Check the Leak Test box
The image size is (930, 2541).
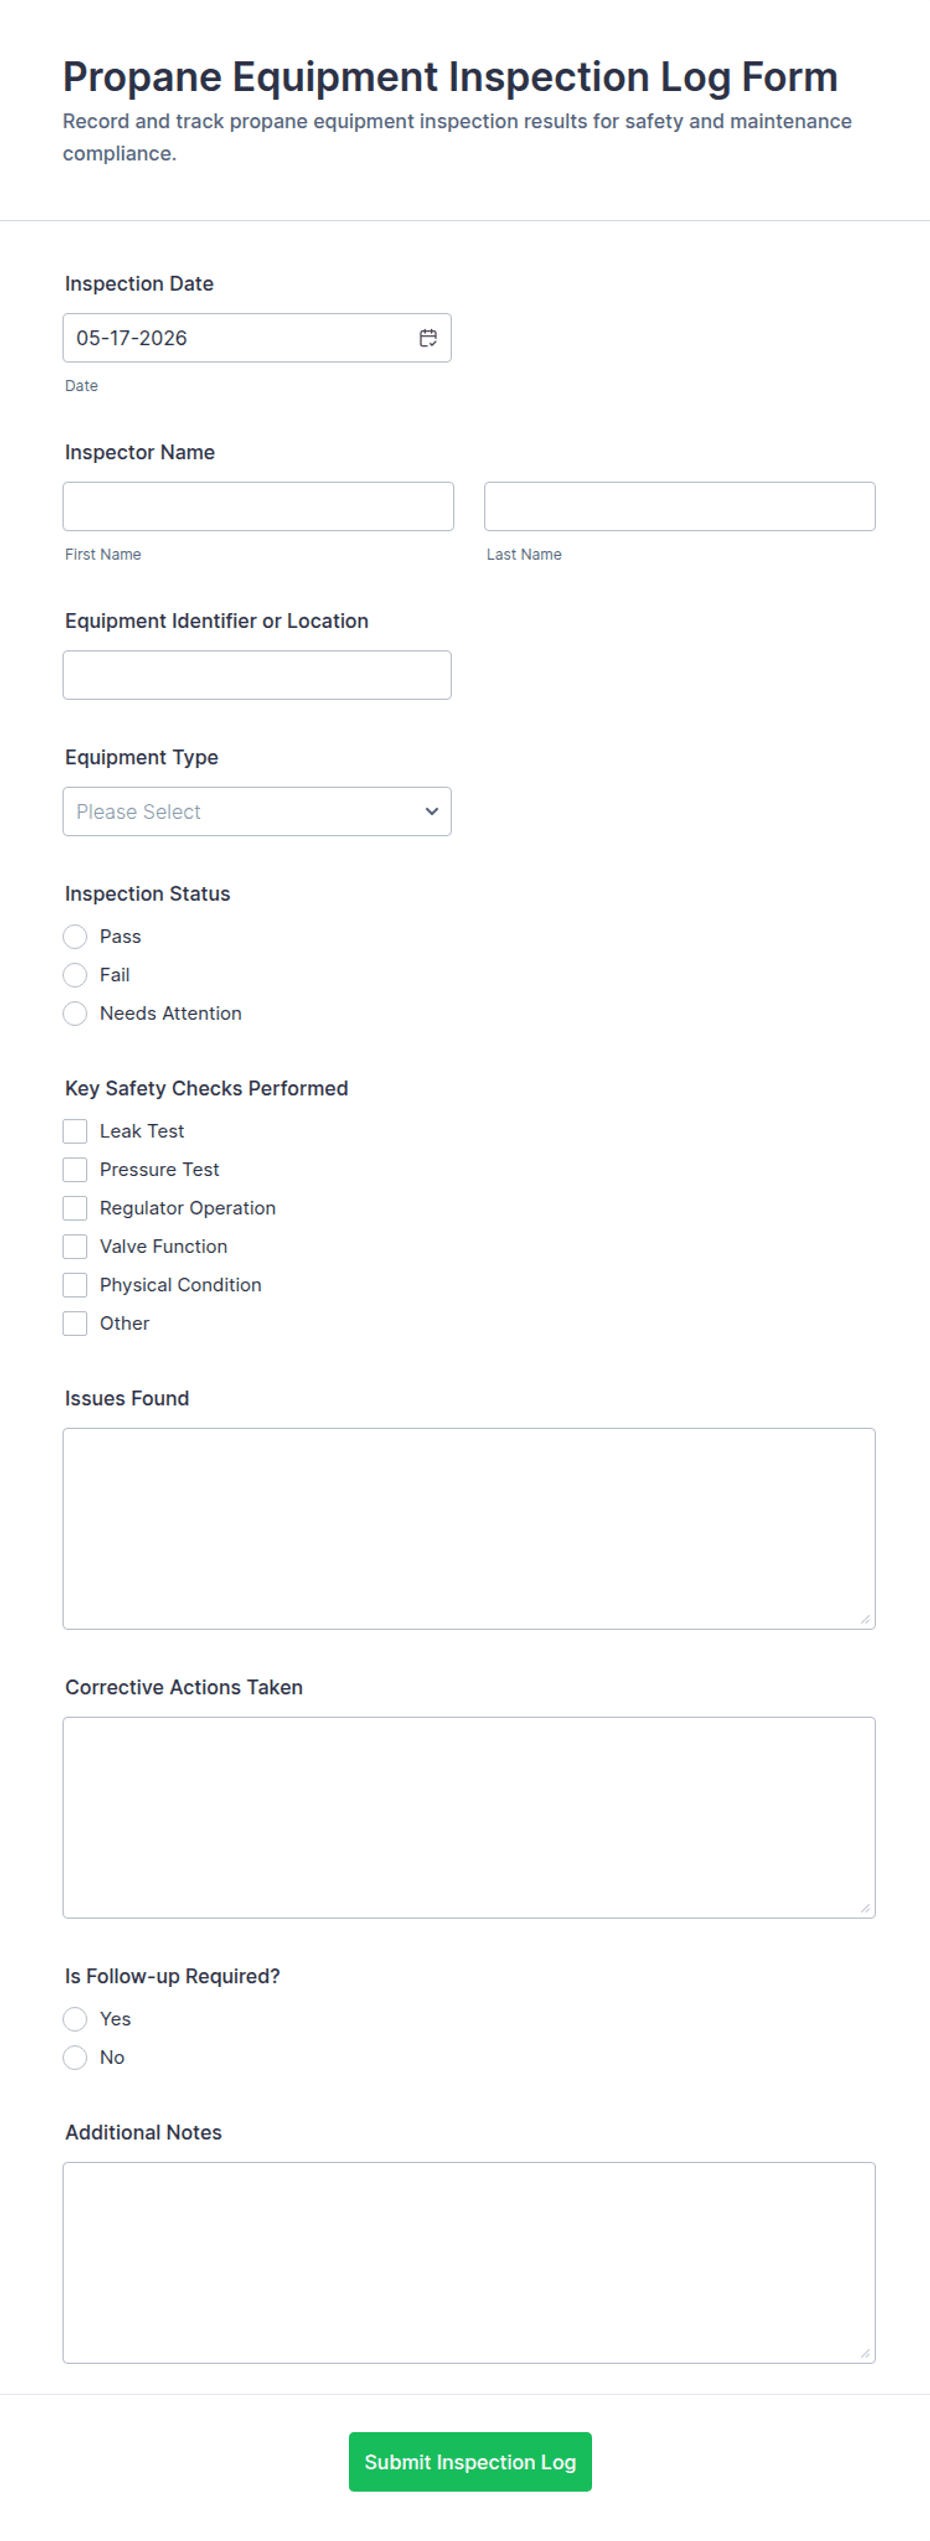[75, 1131]
